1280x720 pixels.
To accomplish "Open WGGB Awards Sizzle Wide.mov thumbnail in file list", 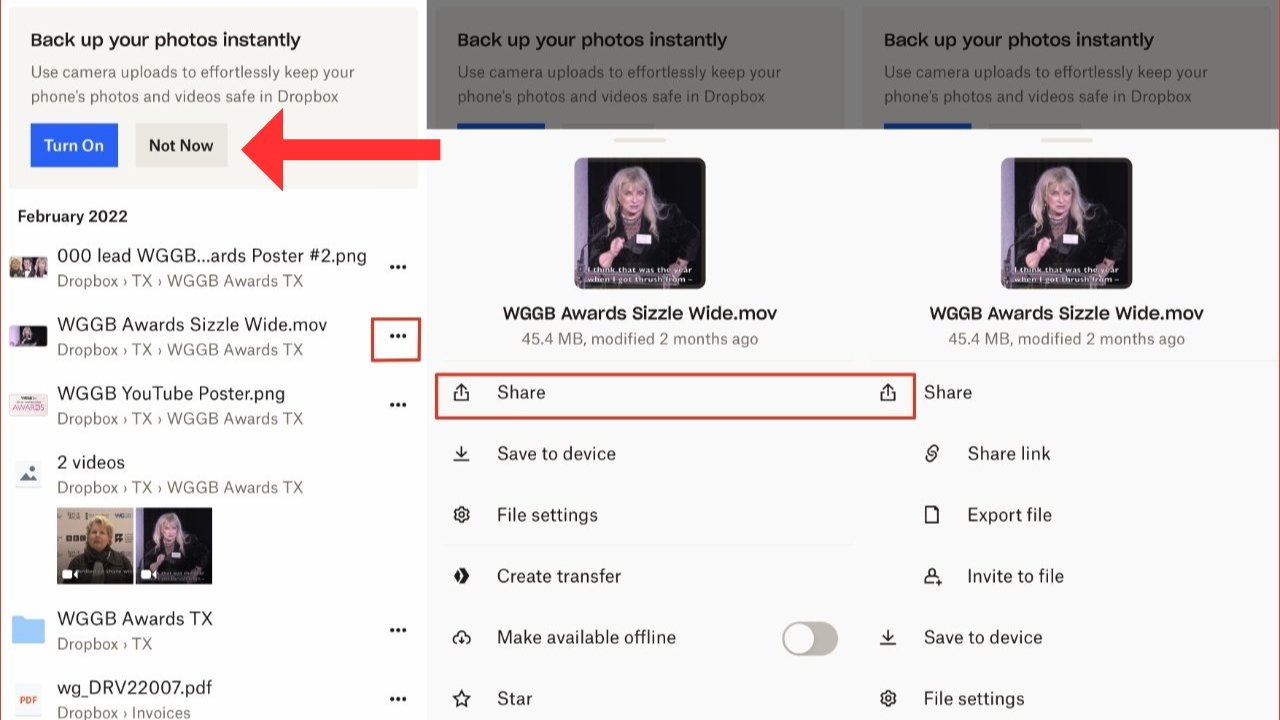I will (x=28, y=336).
